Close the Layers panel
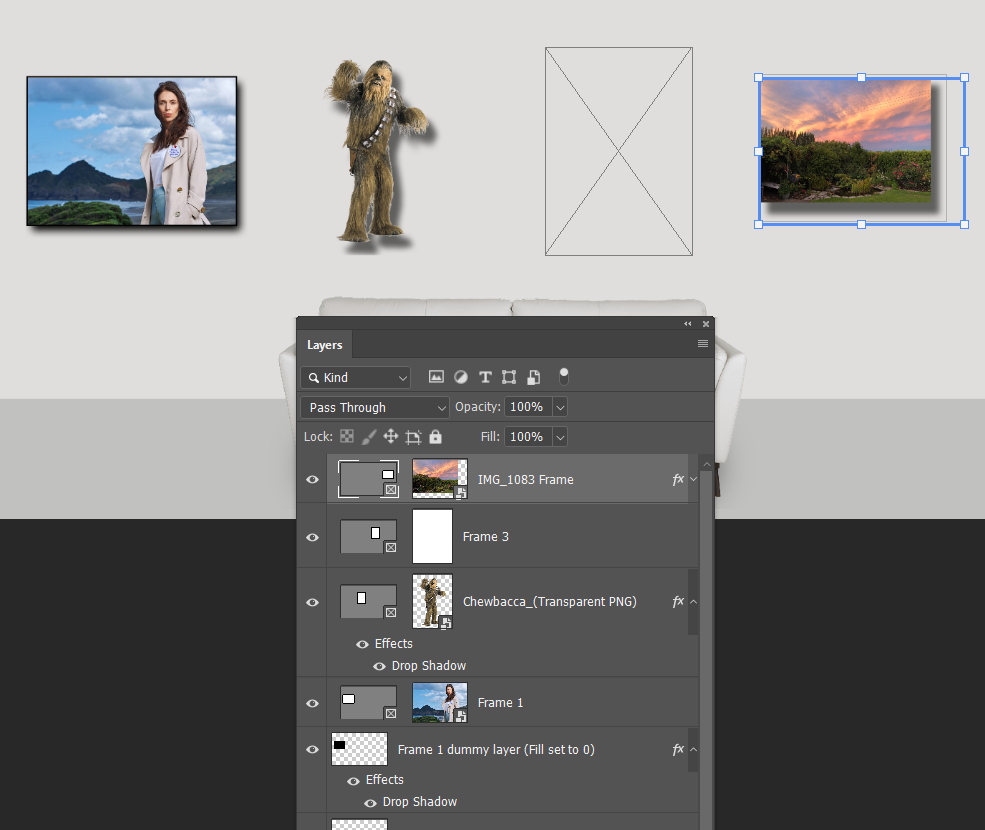Image resolution: width=985 pixels, height=830 pixels. point(706,324)
